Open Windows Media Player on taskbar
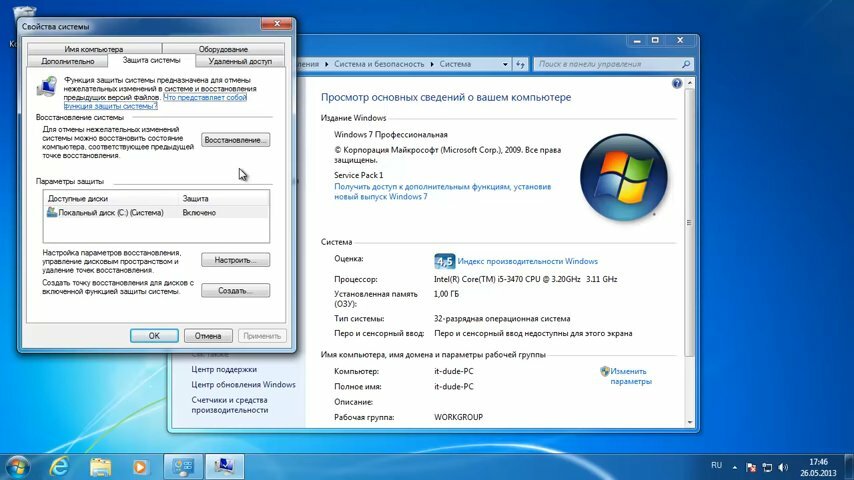The height and width of the screenshot is (480, 854). click(140, 467)
